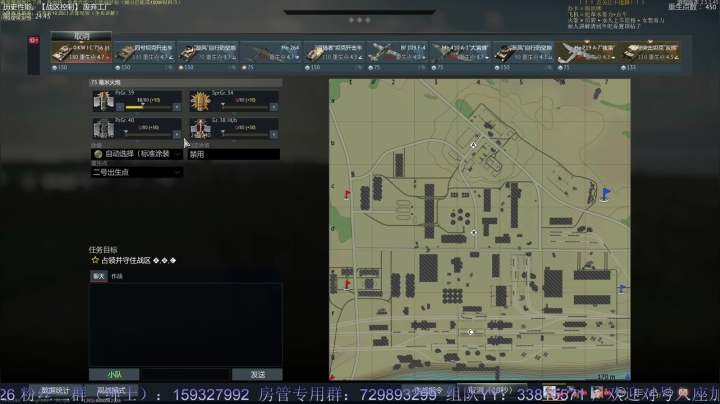This screenshot has width=720, height=404.
Task: Expand details below the Gr. 38 Hl/B card
Action: click(x=234, y=141)
